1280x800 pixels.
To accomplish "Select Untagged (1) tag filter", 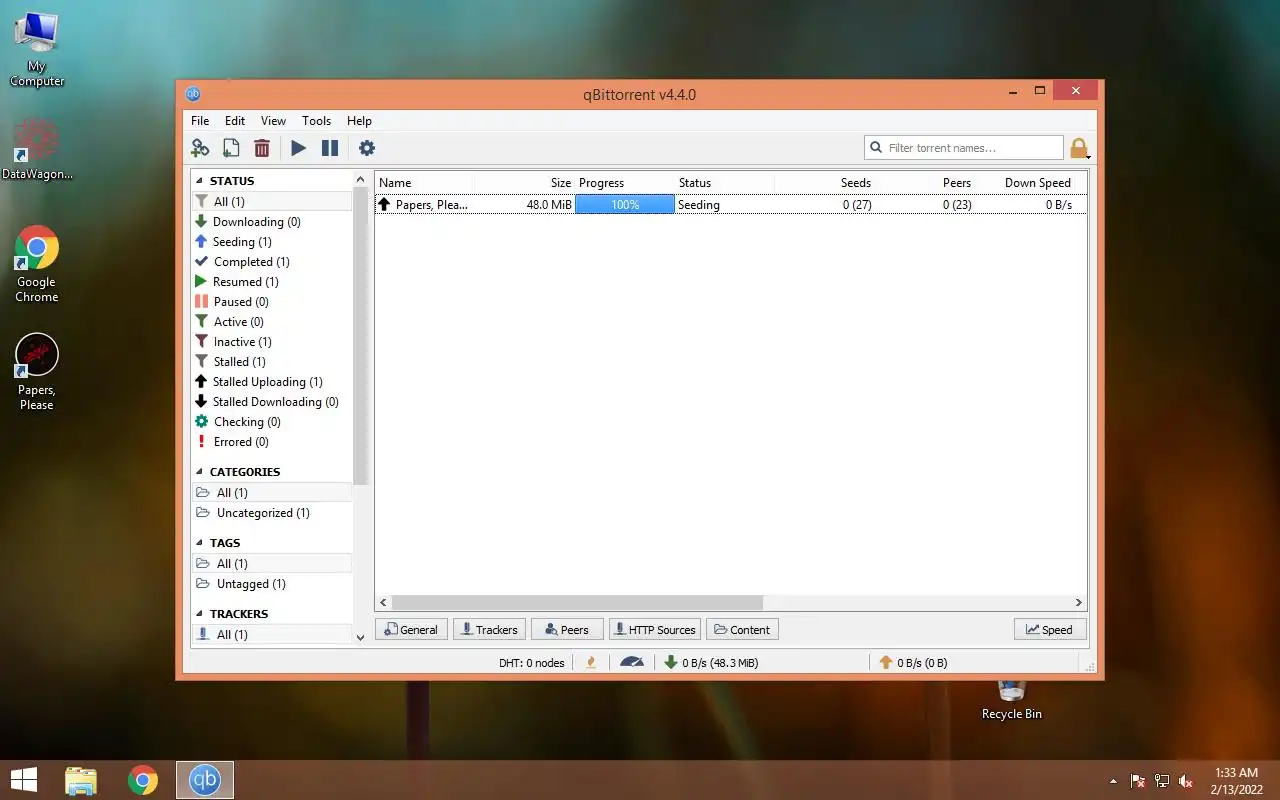I will pos(272,584).
